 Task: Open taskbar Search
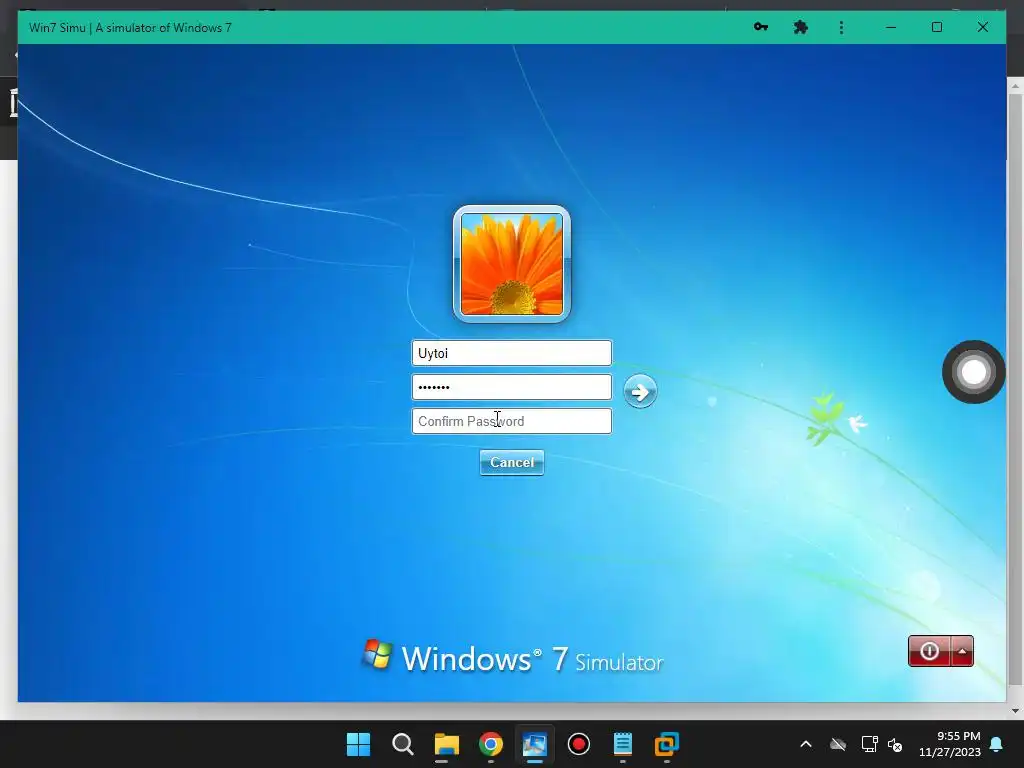coord(403,744)
